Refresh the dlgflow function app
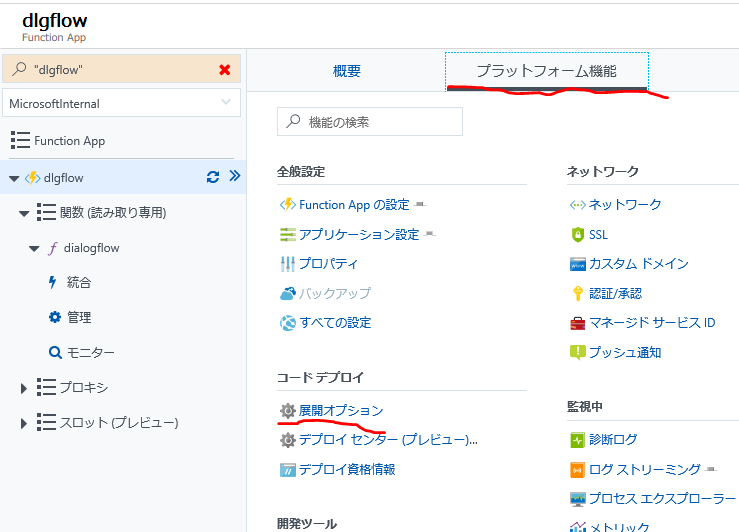 213,177
